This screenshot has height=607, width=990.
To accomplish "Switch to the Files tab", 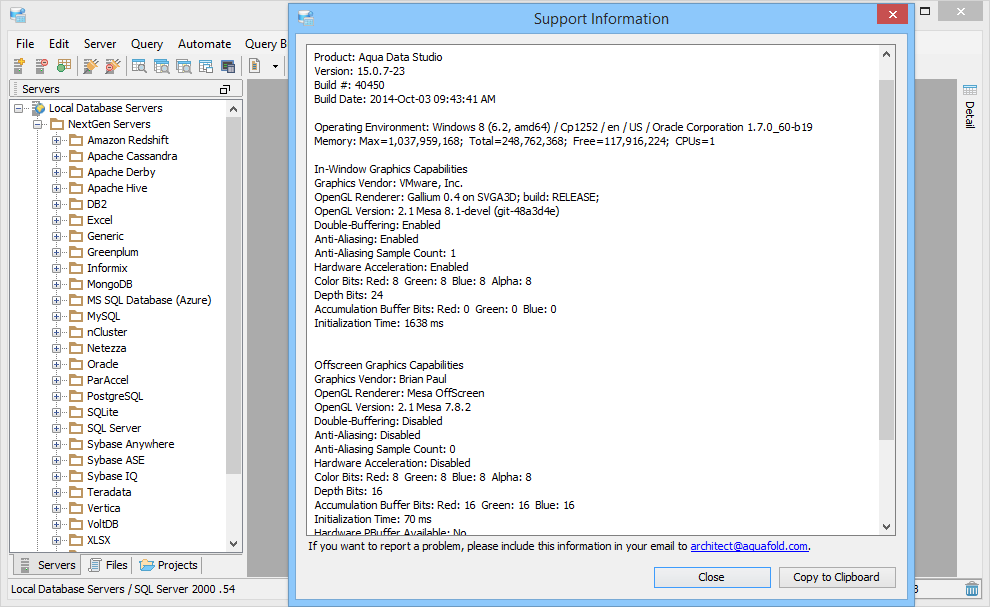I will (x=108, y=565).
